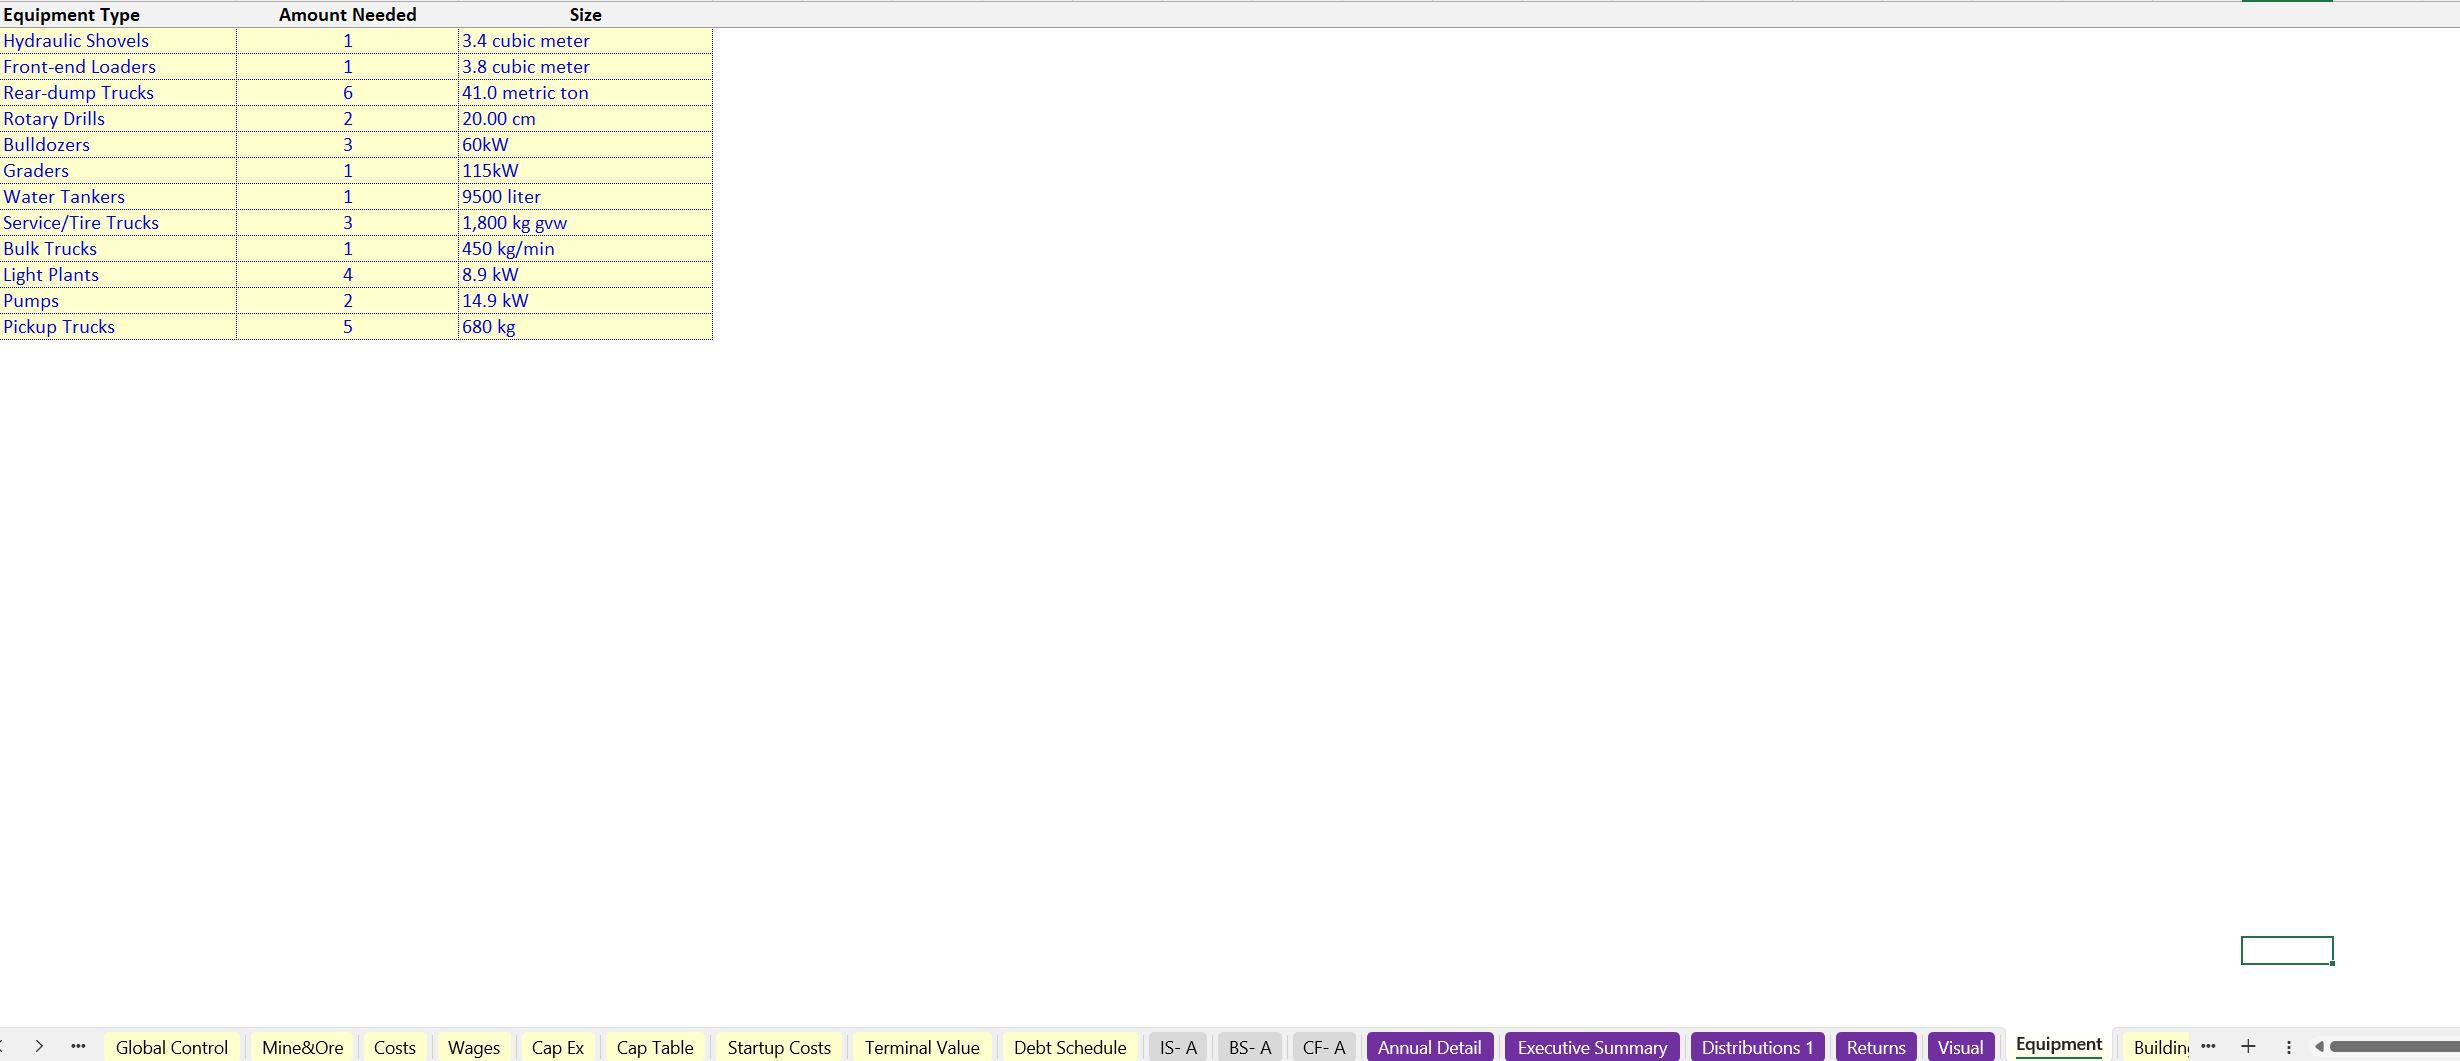This screenshot has height=1061, width=2460.
Task: Select the Costs sheet tab
Action: pyautogui.click(x=395, y=1046)
